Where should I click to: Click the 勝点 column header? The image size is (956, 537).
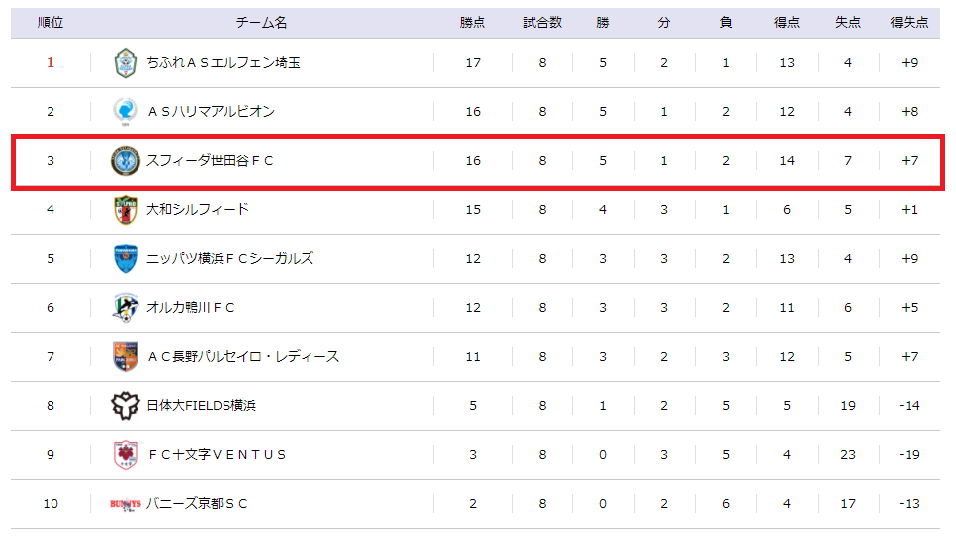click(473, 23)
